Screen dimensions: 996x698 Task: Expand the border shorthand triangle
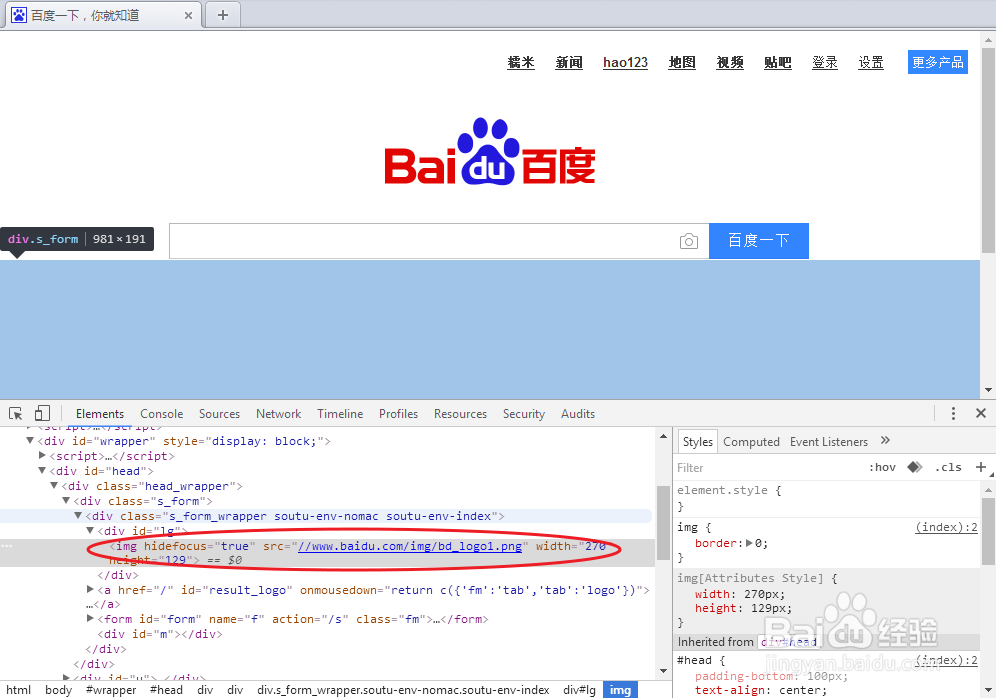click(750, 543)
